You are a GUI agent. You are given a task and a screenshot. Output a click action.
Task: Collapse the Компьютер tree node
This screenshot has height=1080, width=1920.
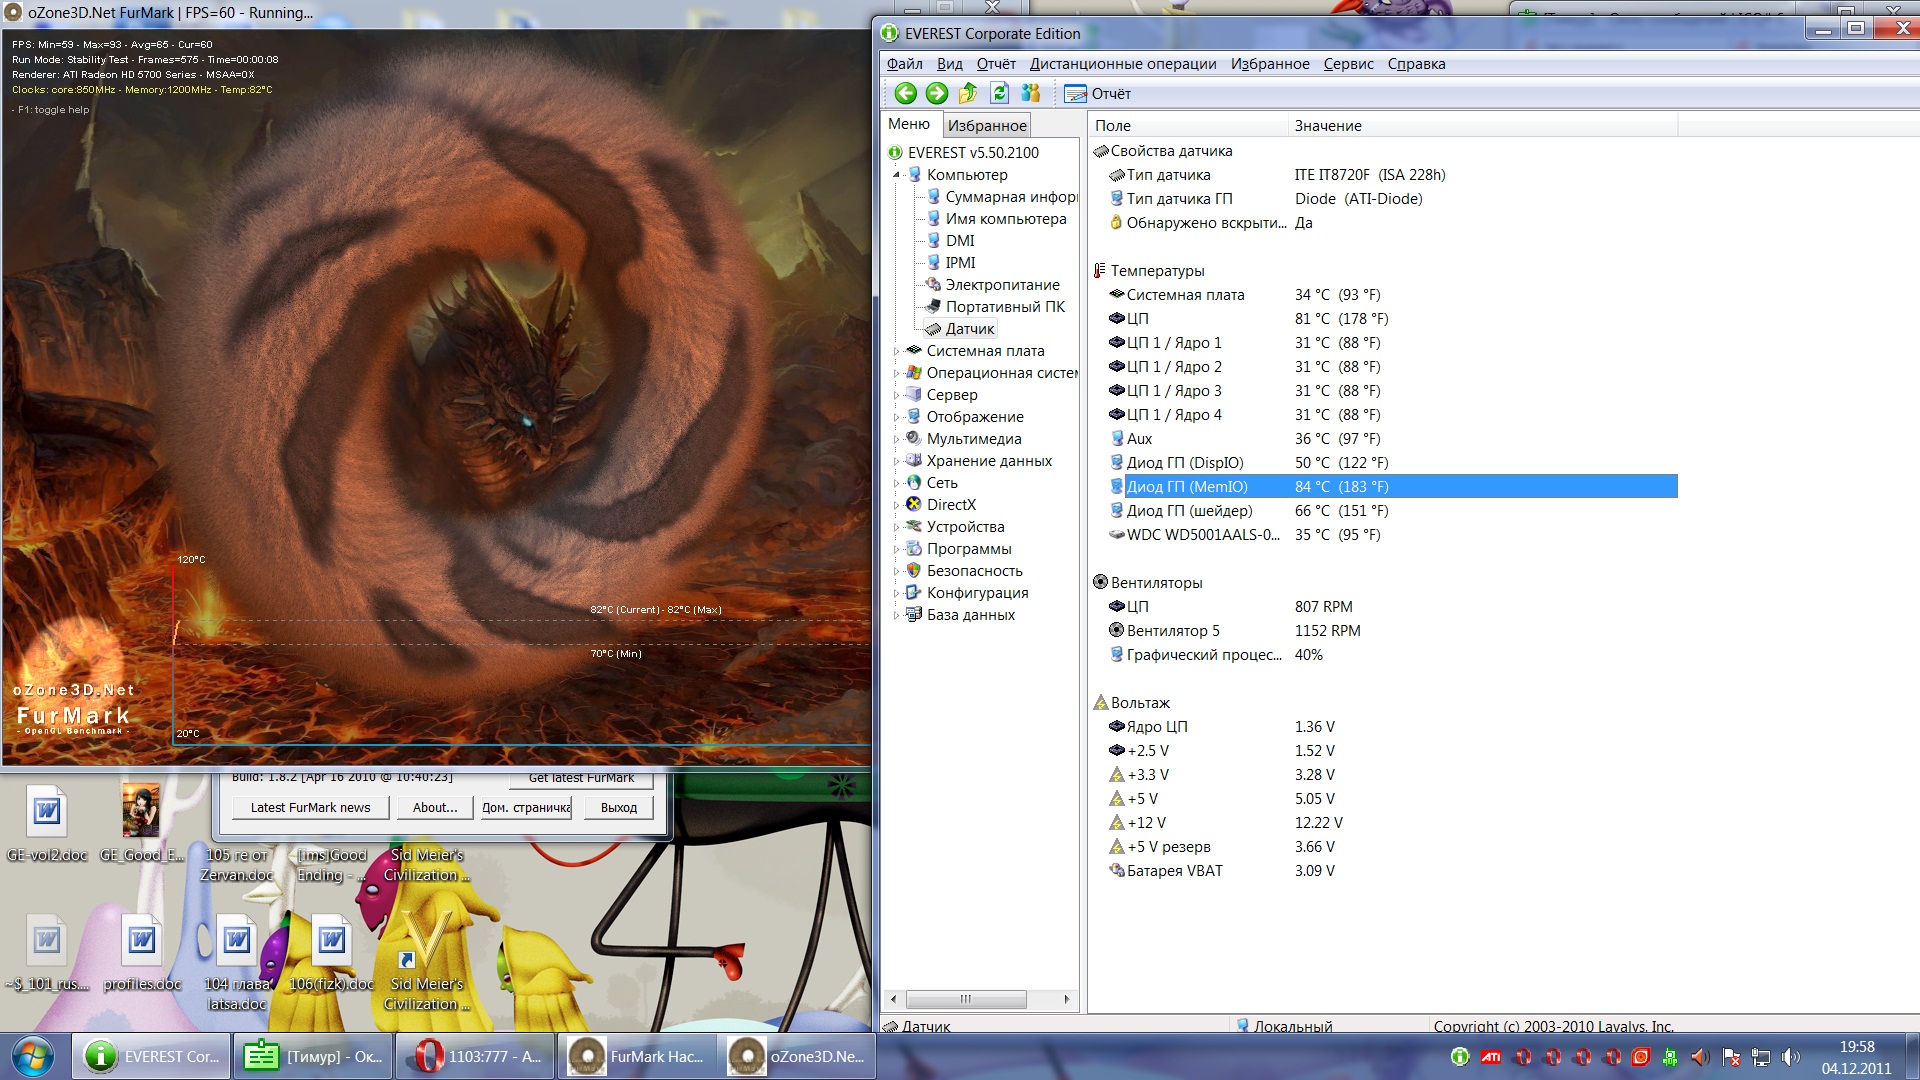point(896,175)
